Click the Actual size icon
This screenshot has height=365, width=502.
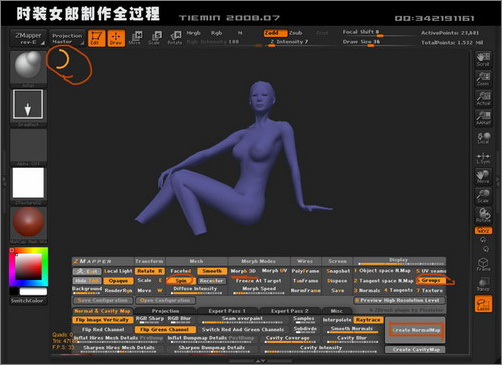click(483, 98)
